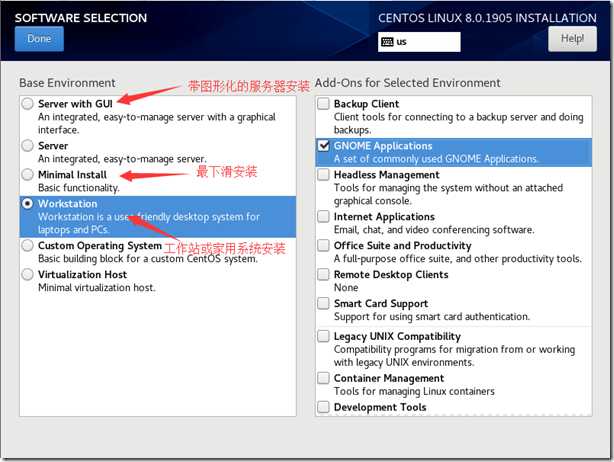Click 'Basic functionality.' description text
Screen dimensions: 614x462
(79, 188)
